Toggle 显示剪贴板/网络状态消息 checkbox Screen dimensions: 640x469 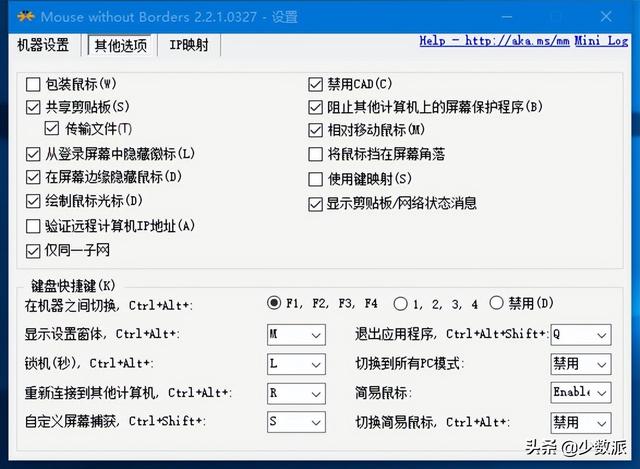pos(316,204)
